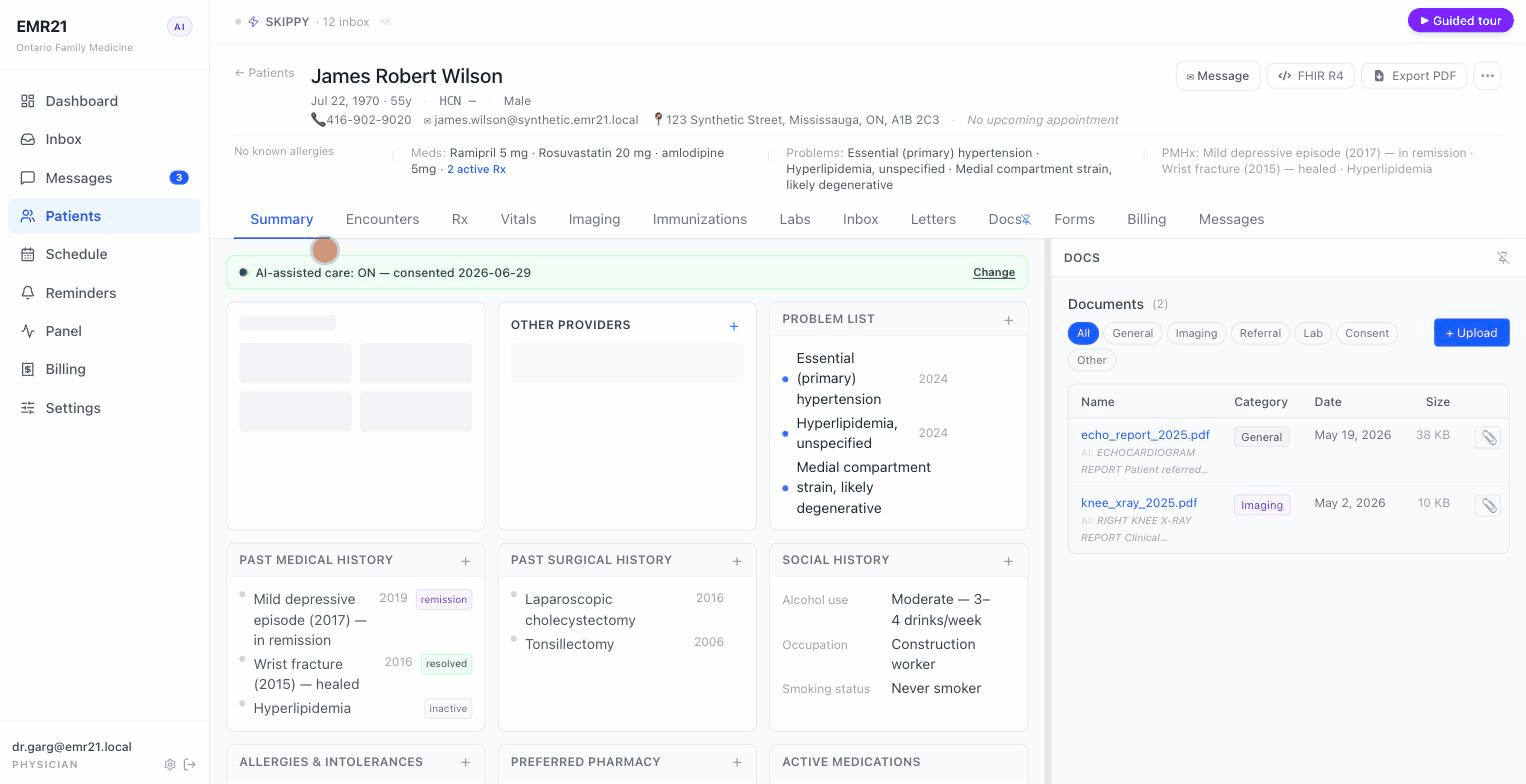Viewport: 1526px width, 784px height.
Task: Add a Past Surgical History item
Action: click(737, 561)
